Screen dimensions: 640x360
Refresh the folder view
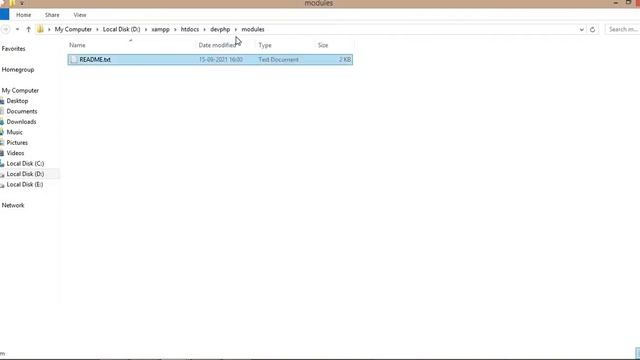(x=592, y=29)
